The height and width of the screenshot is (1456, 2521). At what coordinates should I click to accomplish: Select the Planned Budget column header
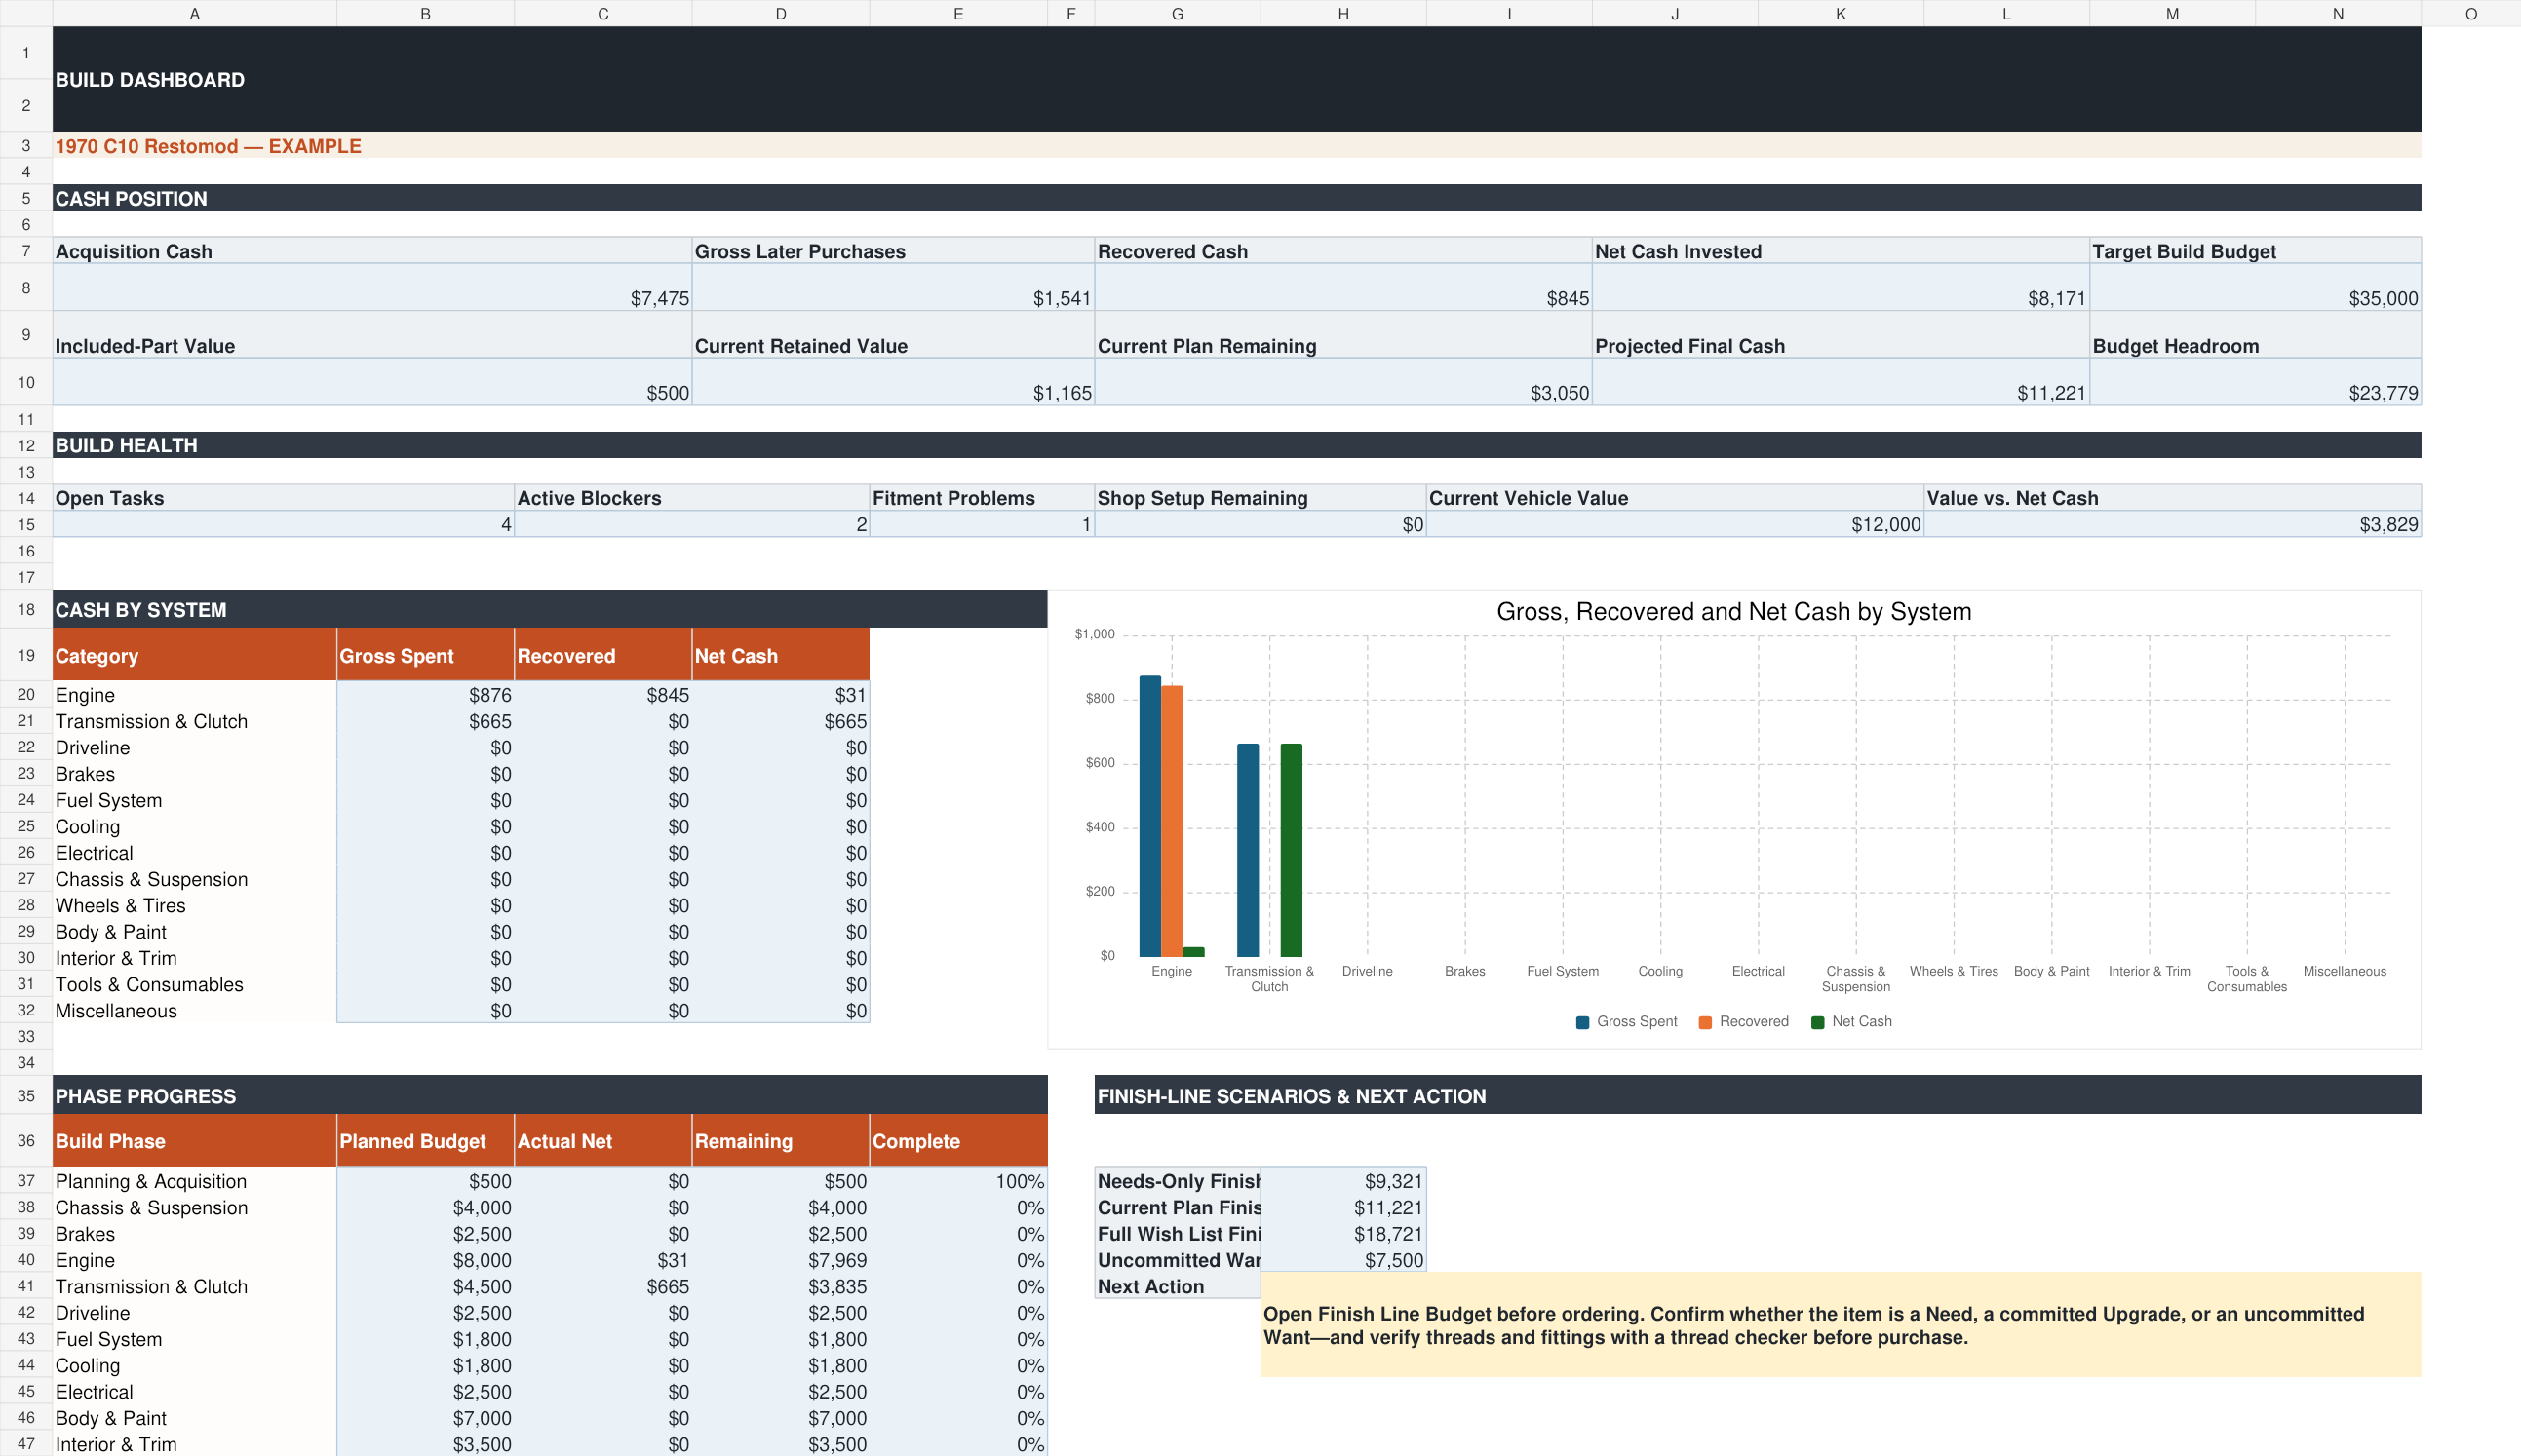point(425,1141)
